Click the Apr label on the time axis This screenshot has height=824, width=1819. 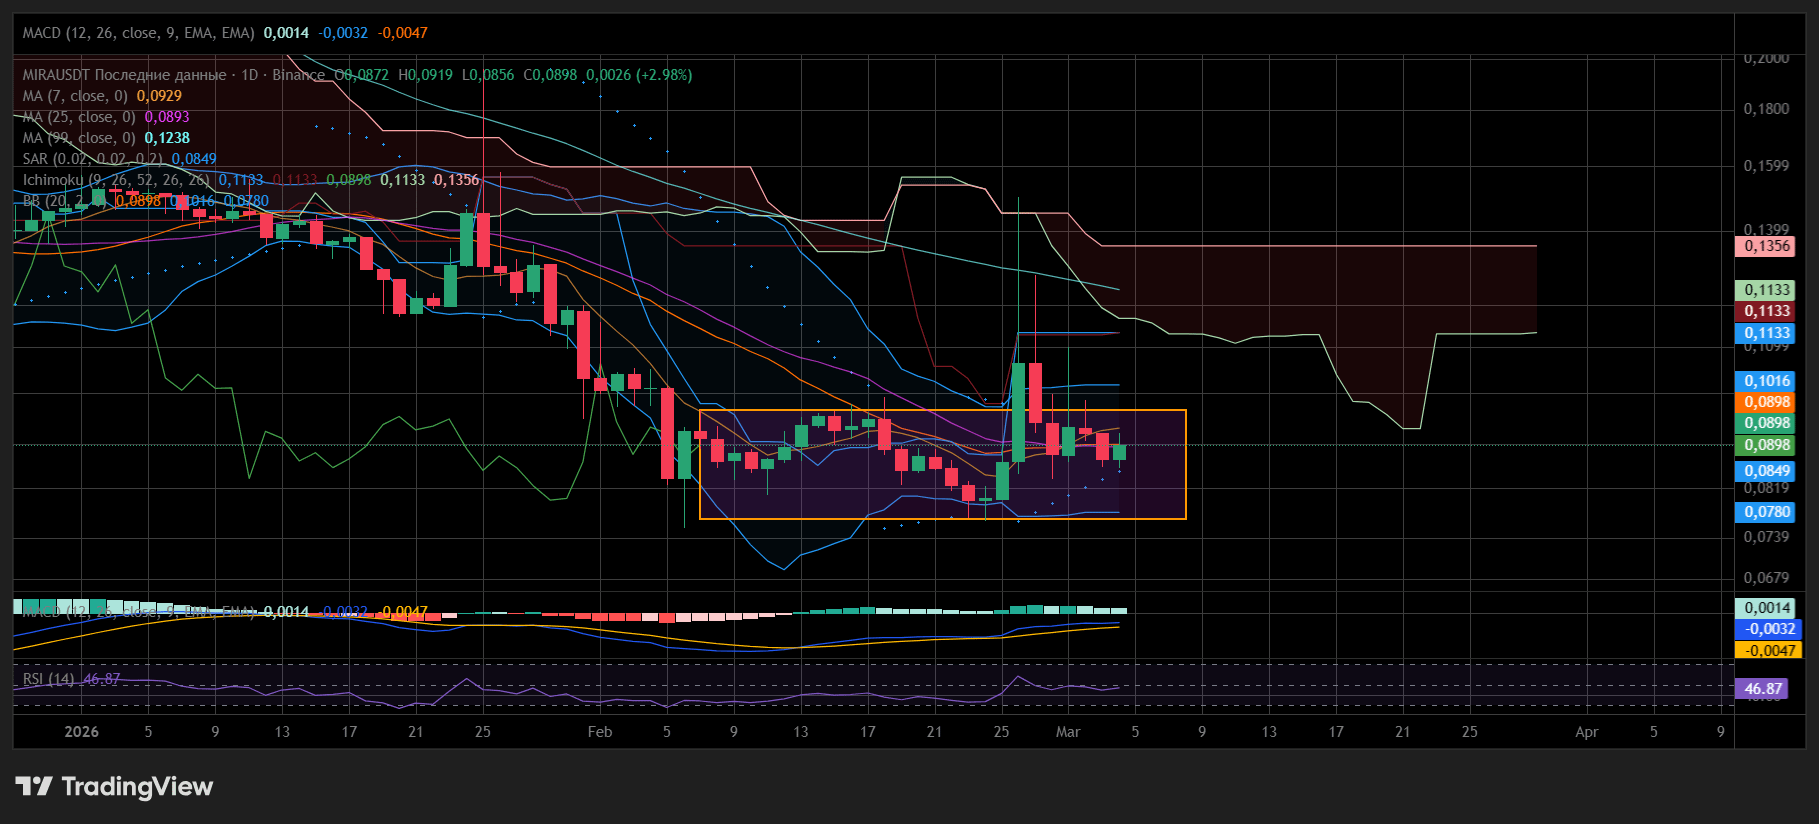click(x=1586, y=732)
